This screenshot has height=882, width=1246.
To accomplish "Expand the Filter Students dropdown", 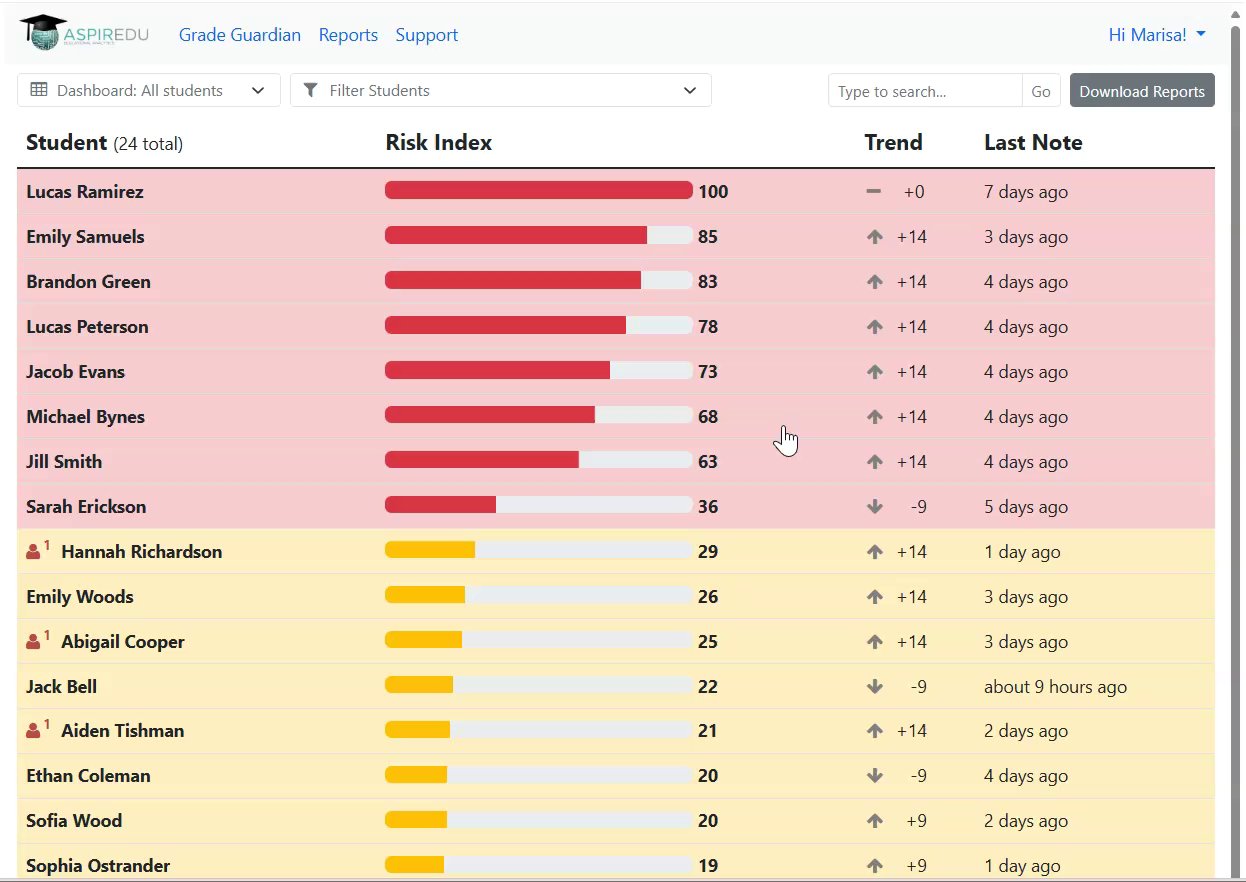I will [501, 90].
